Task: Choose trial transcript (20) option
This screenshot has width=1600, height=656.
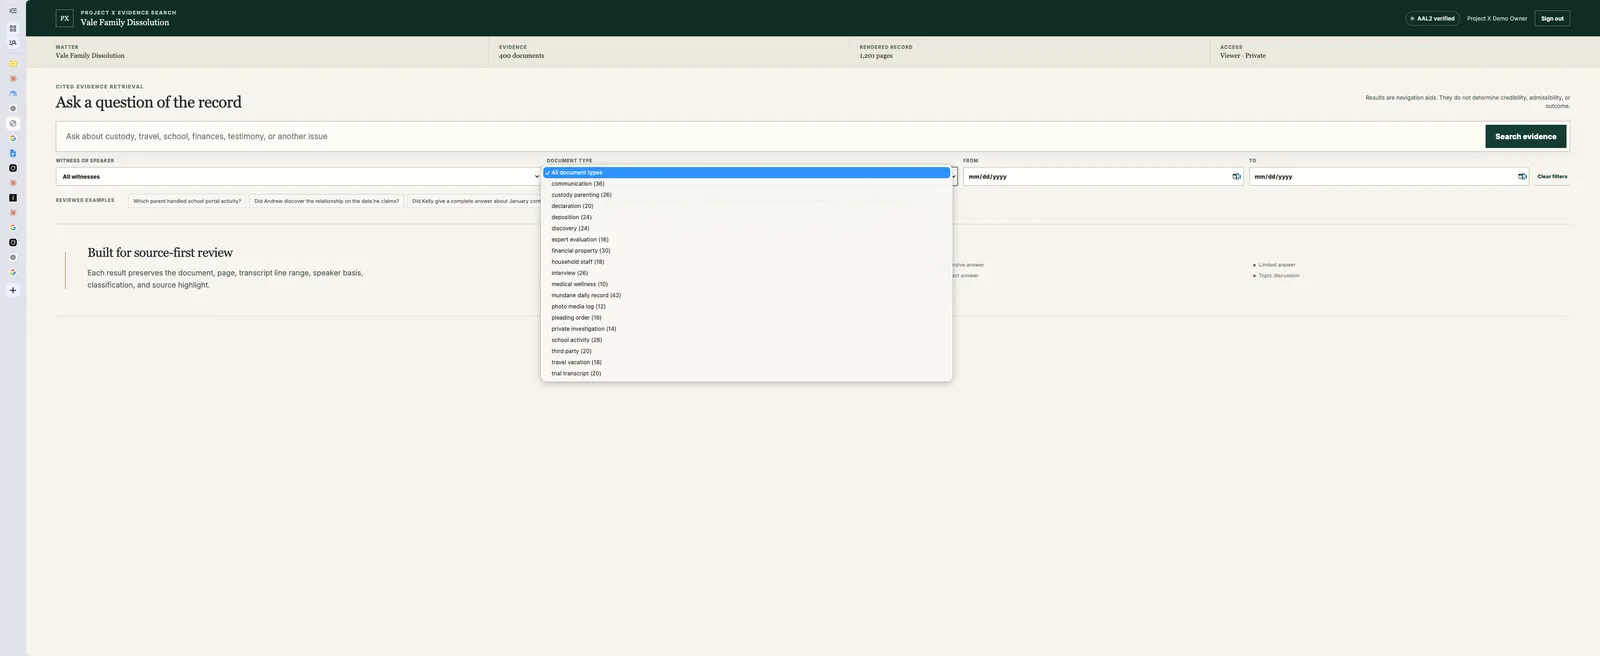Action: (x=746, y=374)
